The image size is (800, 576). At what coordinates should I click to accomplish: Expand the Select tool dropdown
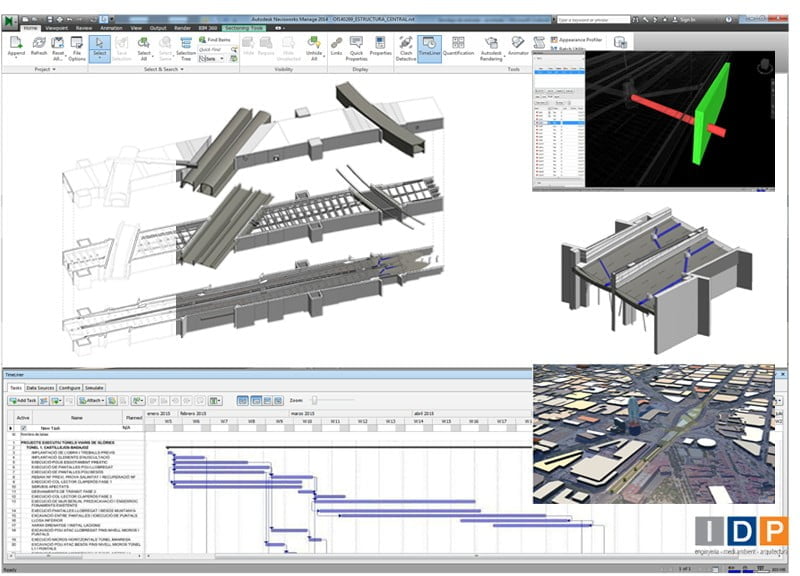click(x=101, y=59)
